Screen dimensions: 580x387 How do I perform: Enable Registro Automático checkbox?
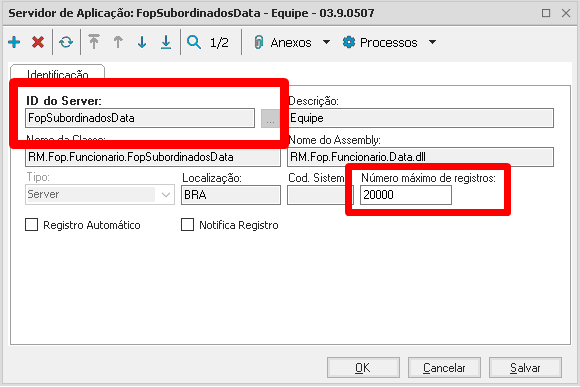tap(31, 225)
